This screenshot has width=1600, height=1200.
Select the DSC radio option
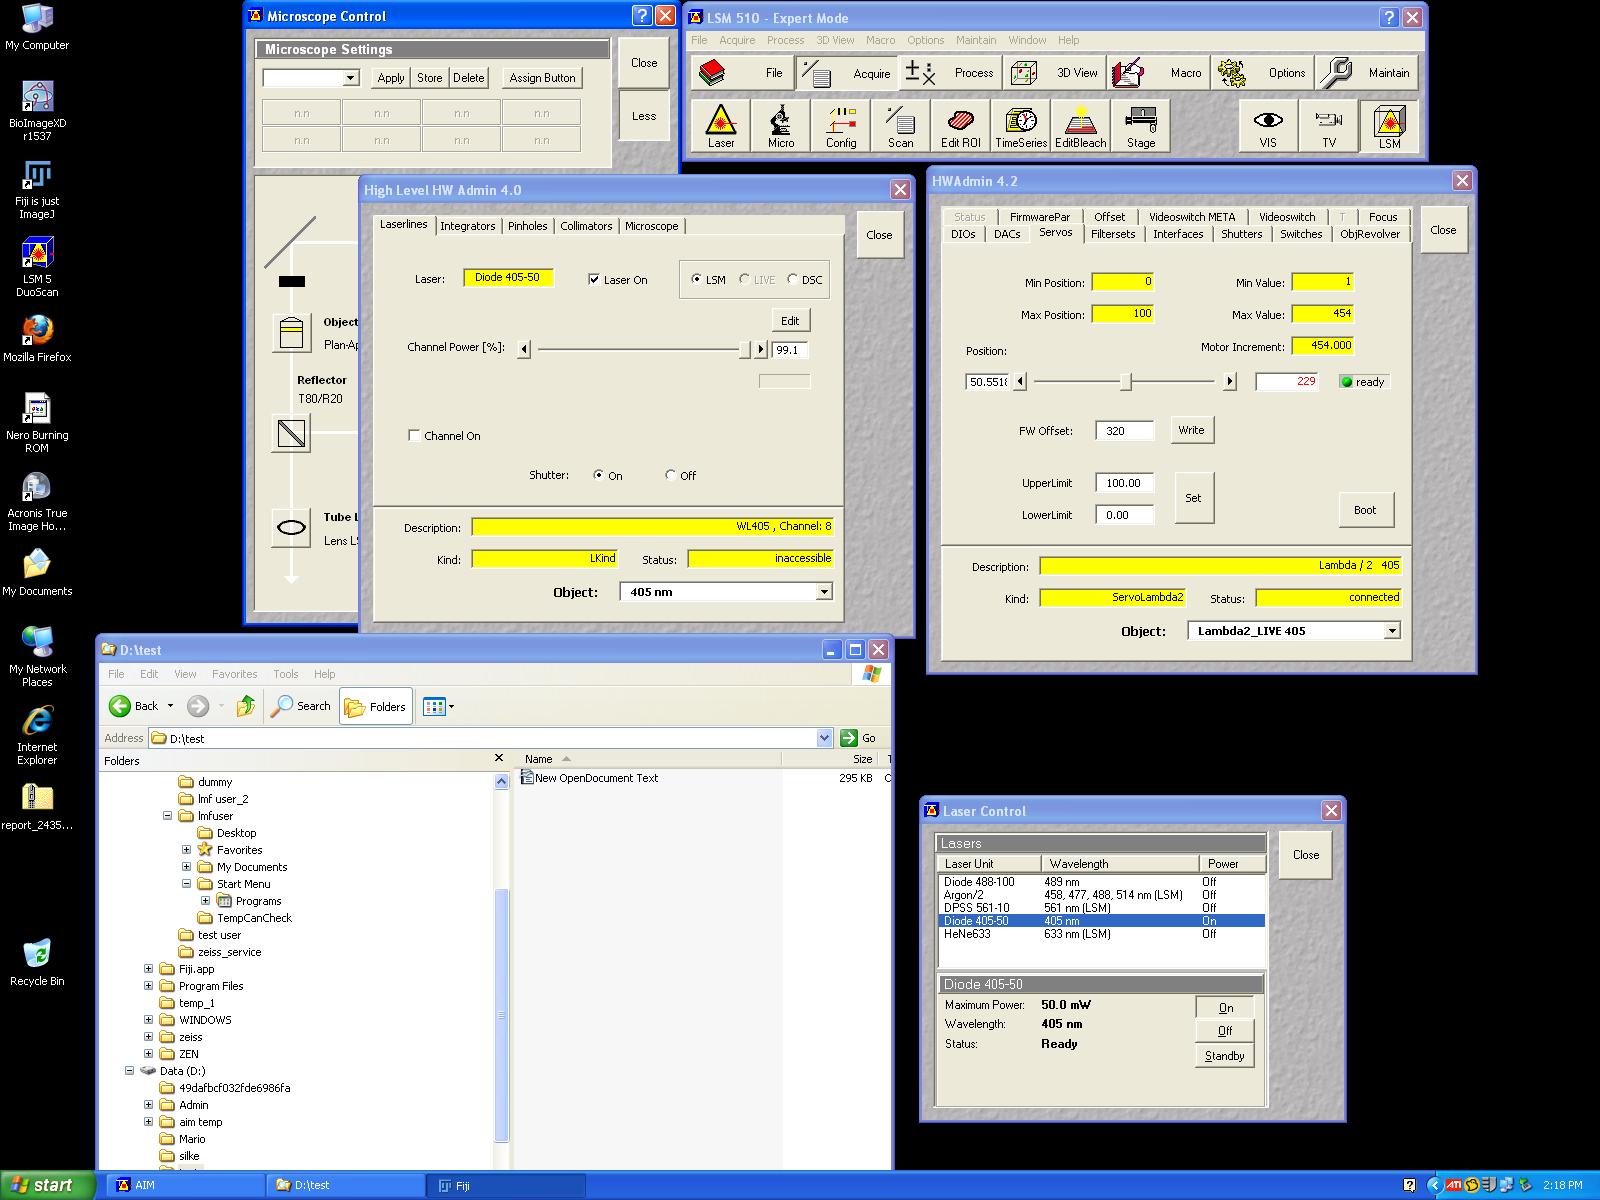coord(793,280)
